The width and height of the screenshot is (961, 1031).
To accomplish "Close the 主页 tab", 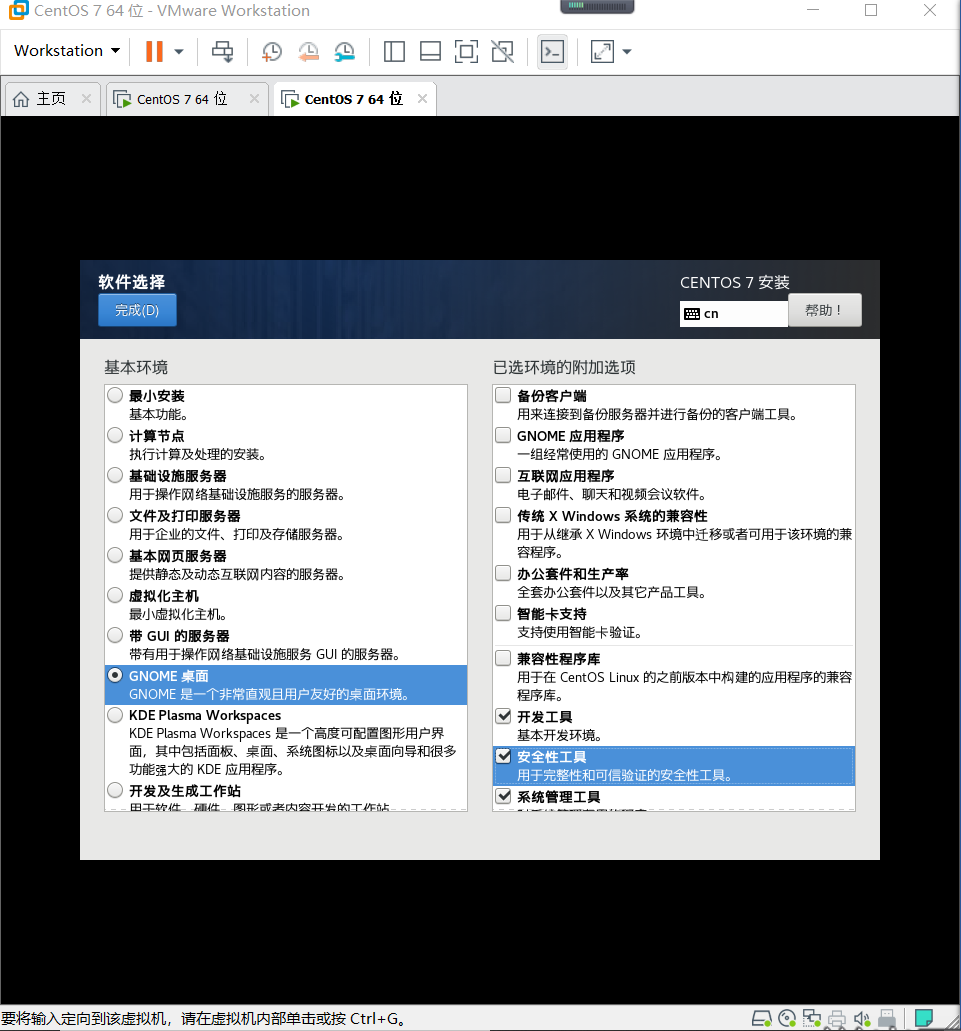I will [86, 99].
